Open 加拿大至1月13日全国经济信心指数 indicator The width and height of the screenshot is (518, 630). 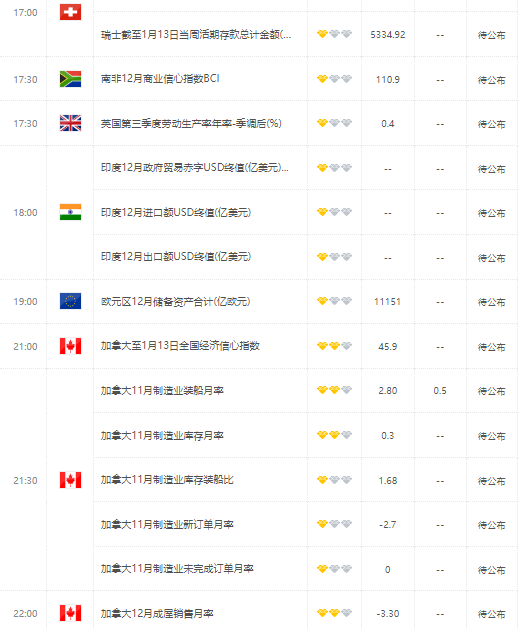pos(180,346)
